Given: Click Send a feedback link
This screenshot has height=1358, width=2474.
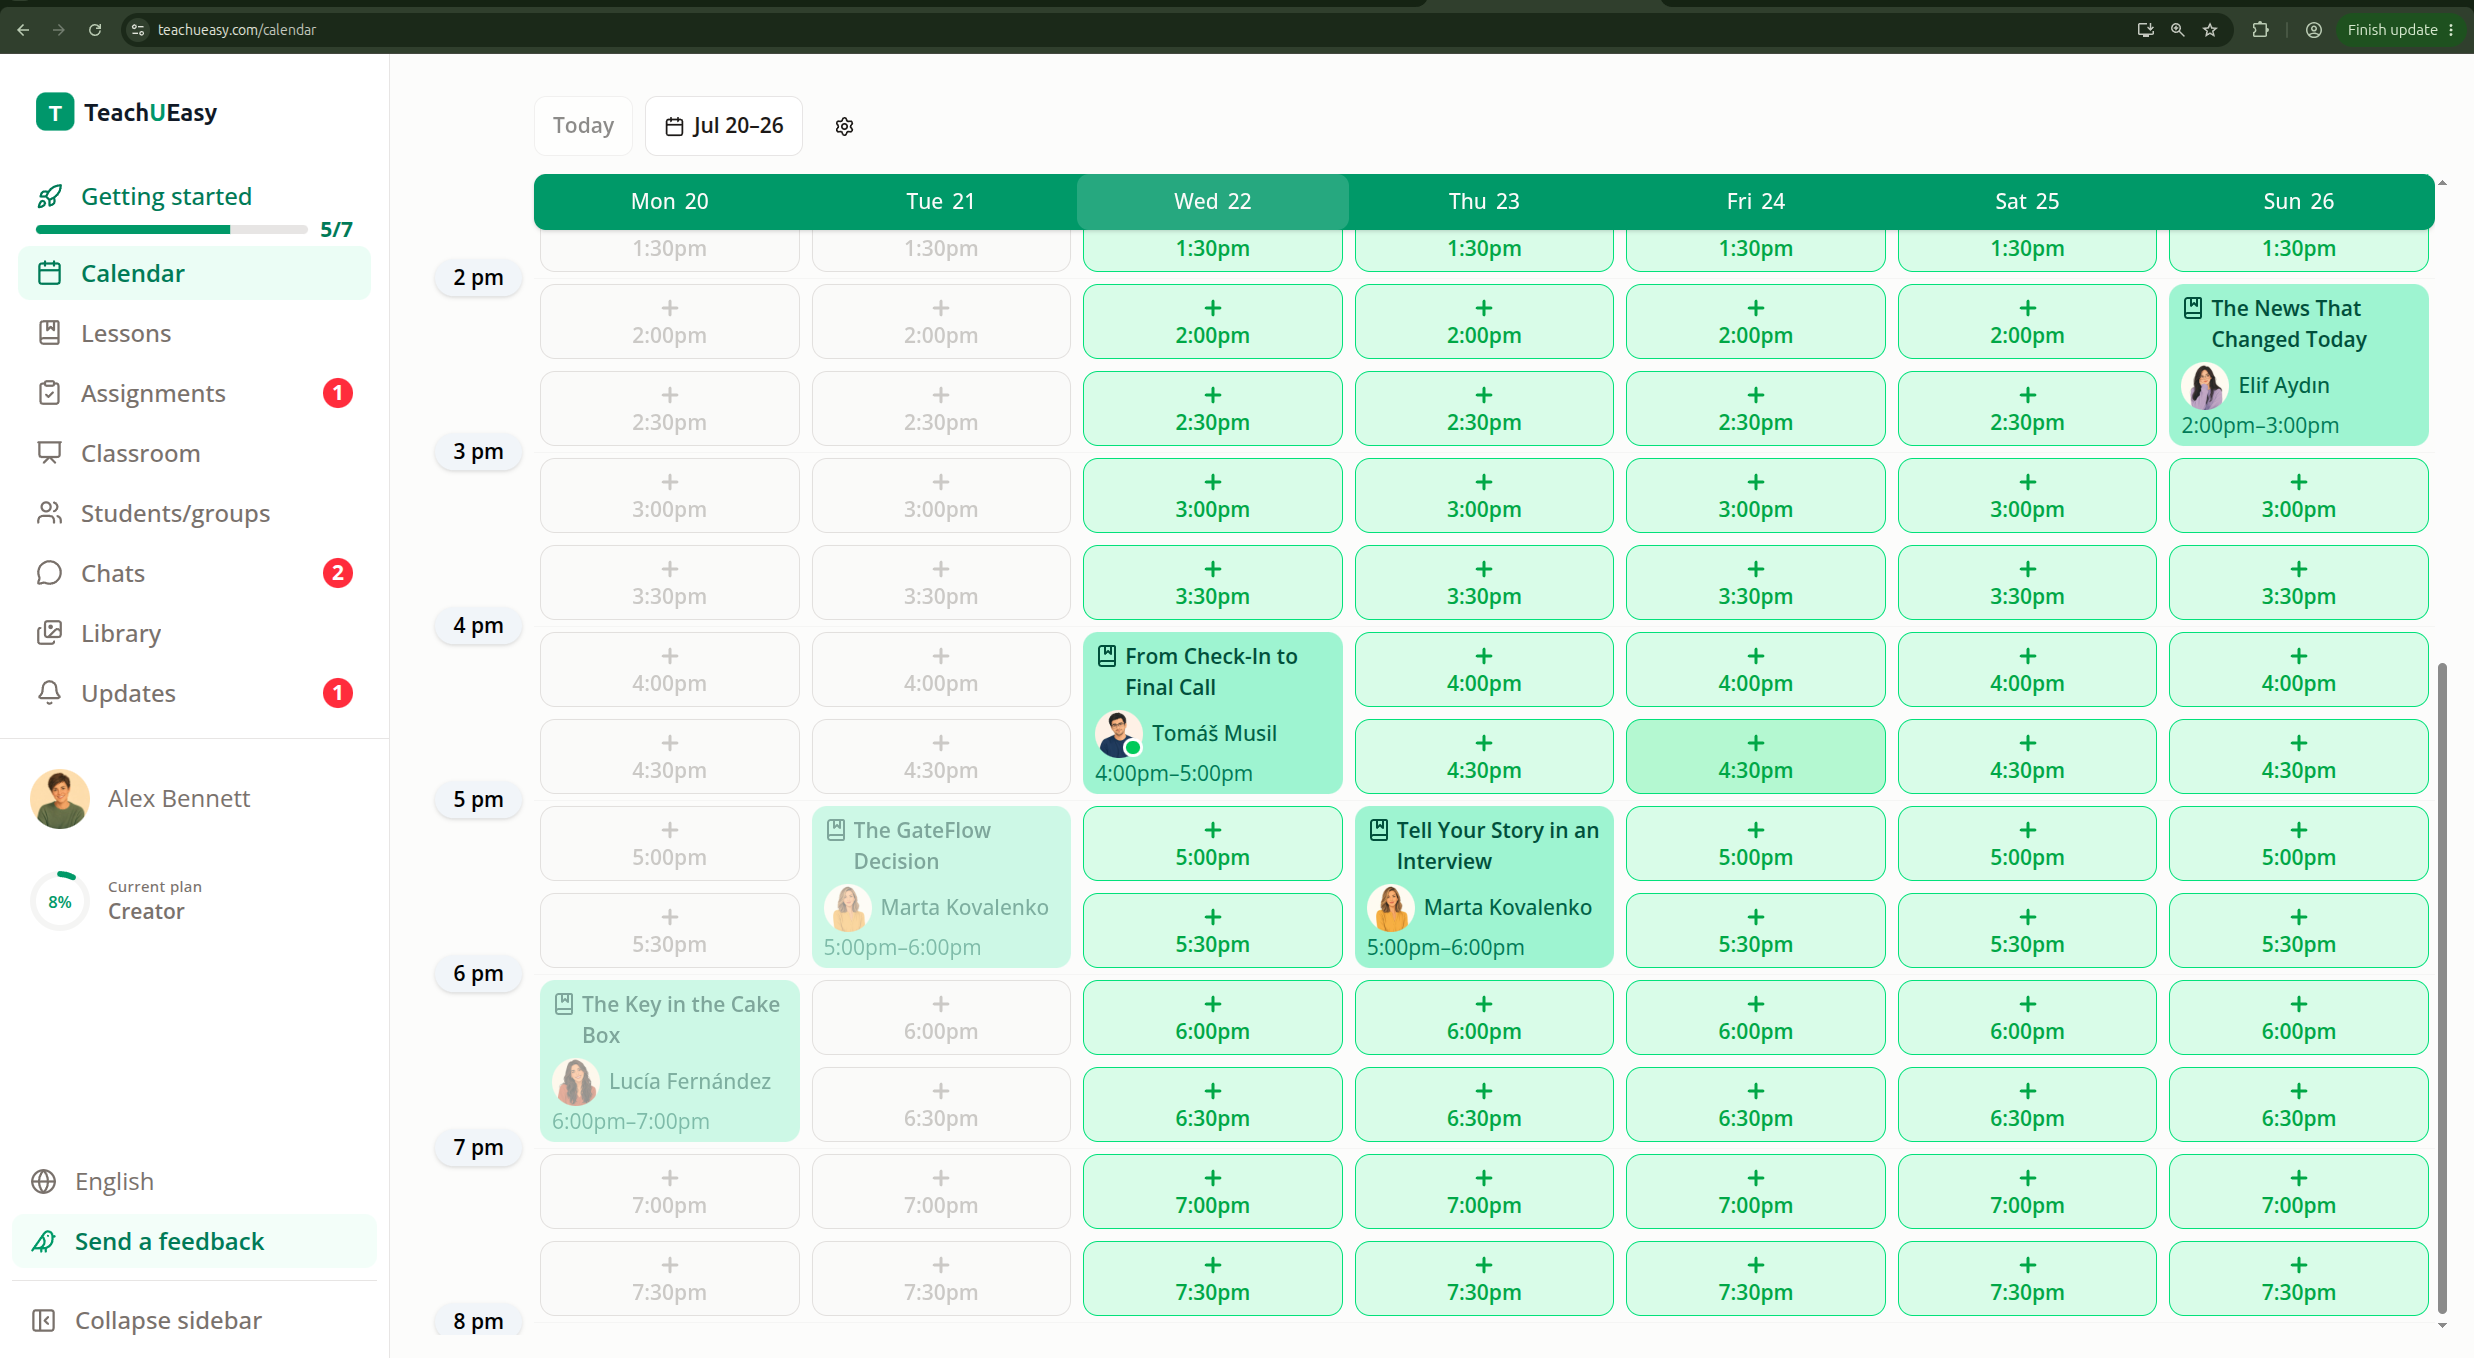Looking at the screenshot, I should click(194, 1241).
